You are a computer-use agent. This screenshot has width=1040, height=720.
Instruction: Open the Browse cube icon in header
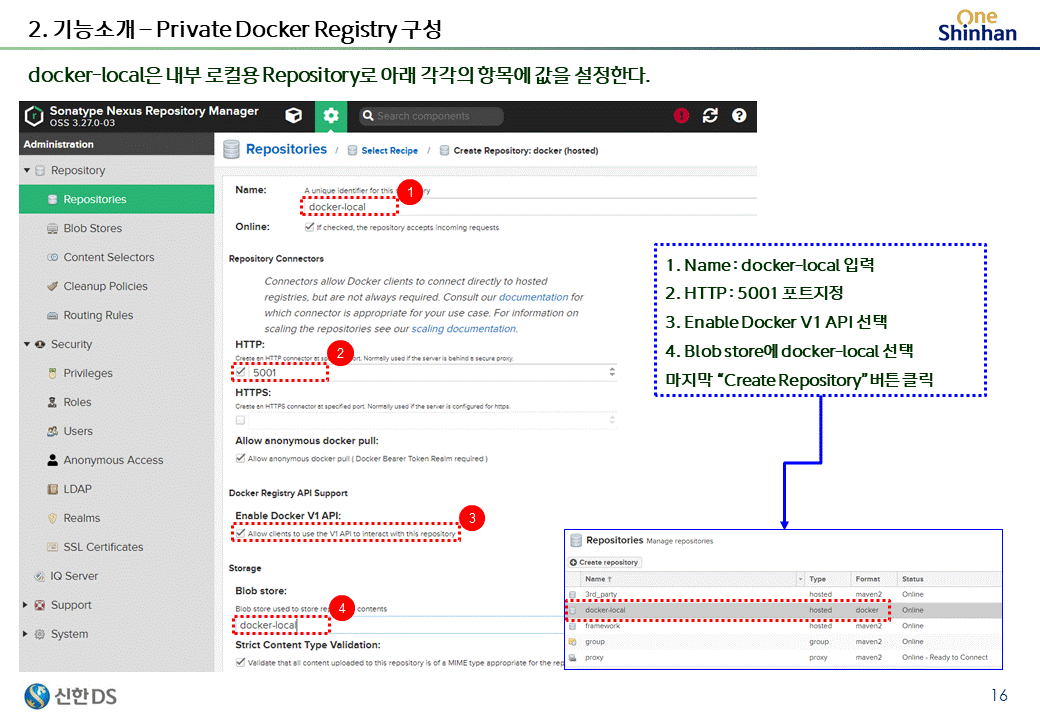(x=293, y=115)
